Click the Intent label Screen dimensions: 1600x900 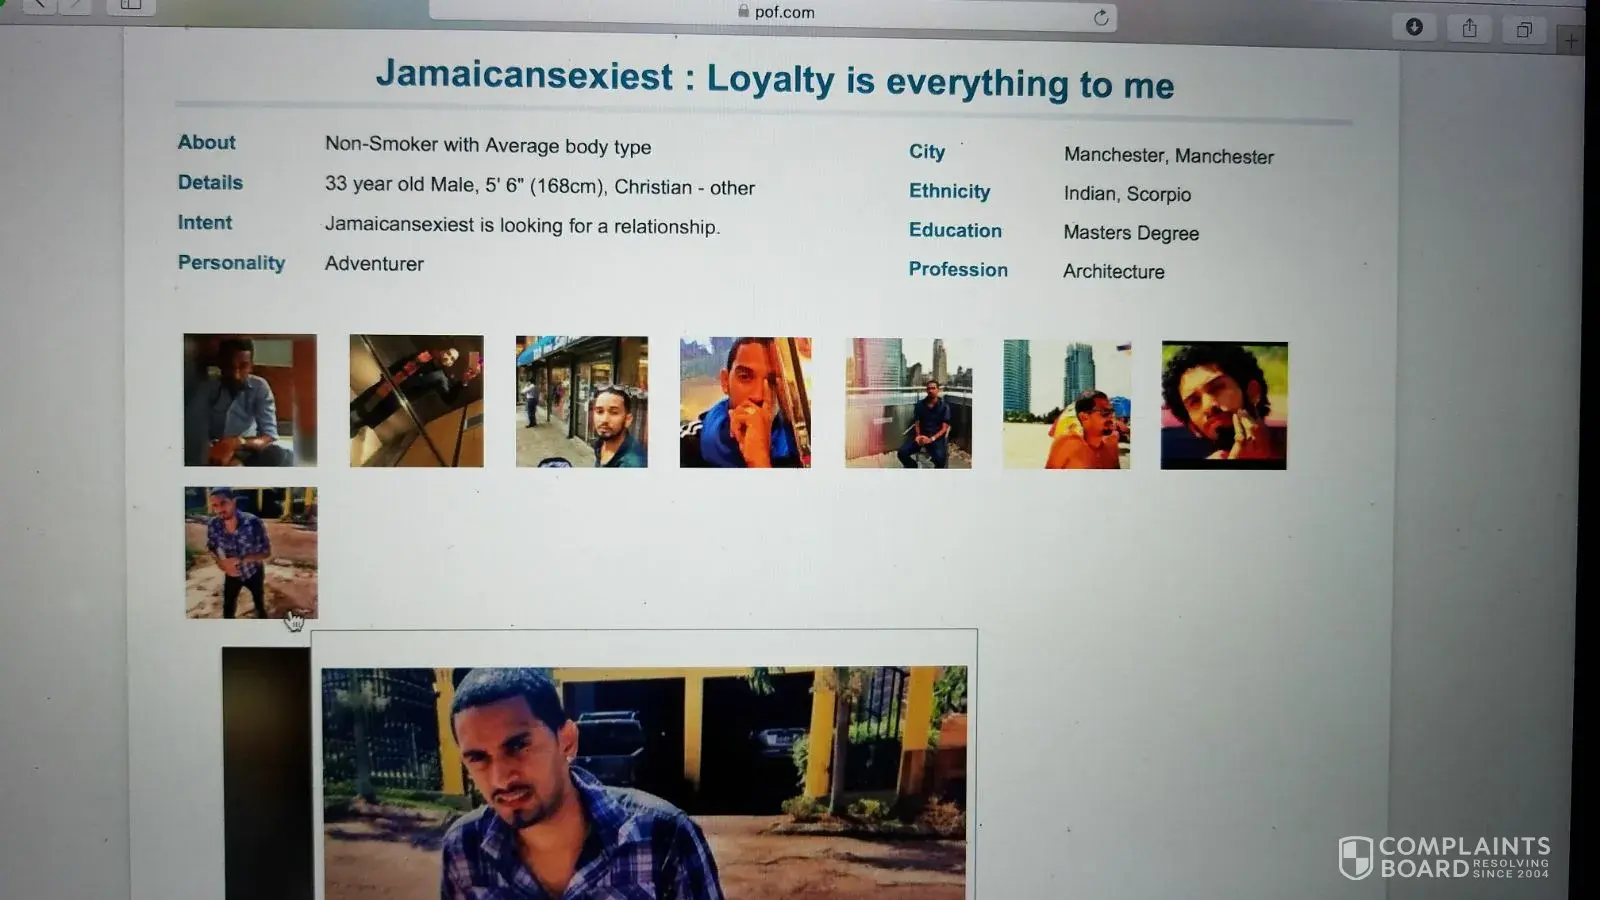coord(205,222)
